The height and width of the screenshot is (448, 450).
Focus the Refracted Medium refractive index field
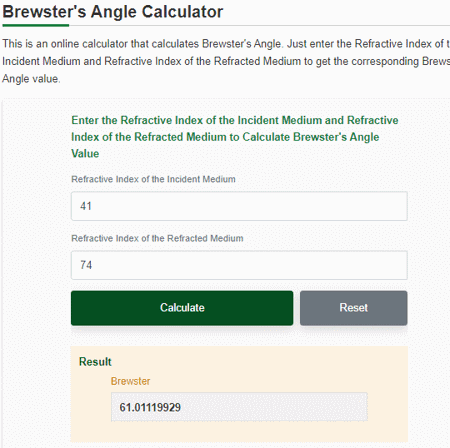pos(239,265)
